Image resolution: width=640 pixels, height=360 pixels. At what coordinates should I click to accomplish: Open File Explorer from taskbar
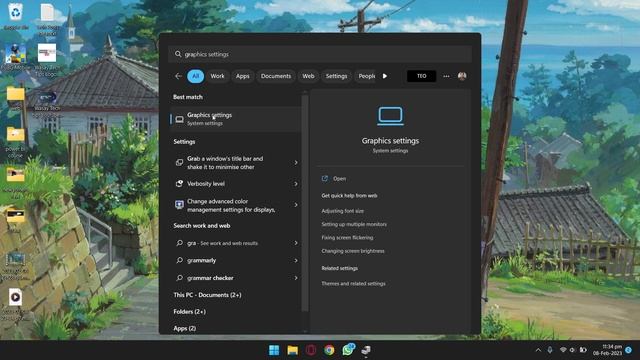pos(292,350)
